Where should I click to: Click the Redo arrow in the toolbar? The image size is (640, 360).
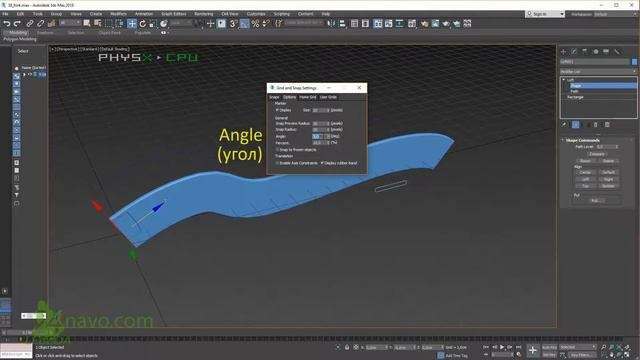coord(17,24)
